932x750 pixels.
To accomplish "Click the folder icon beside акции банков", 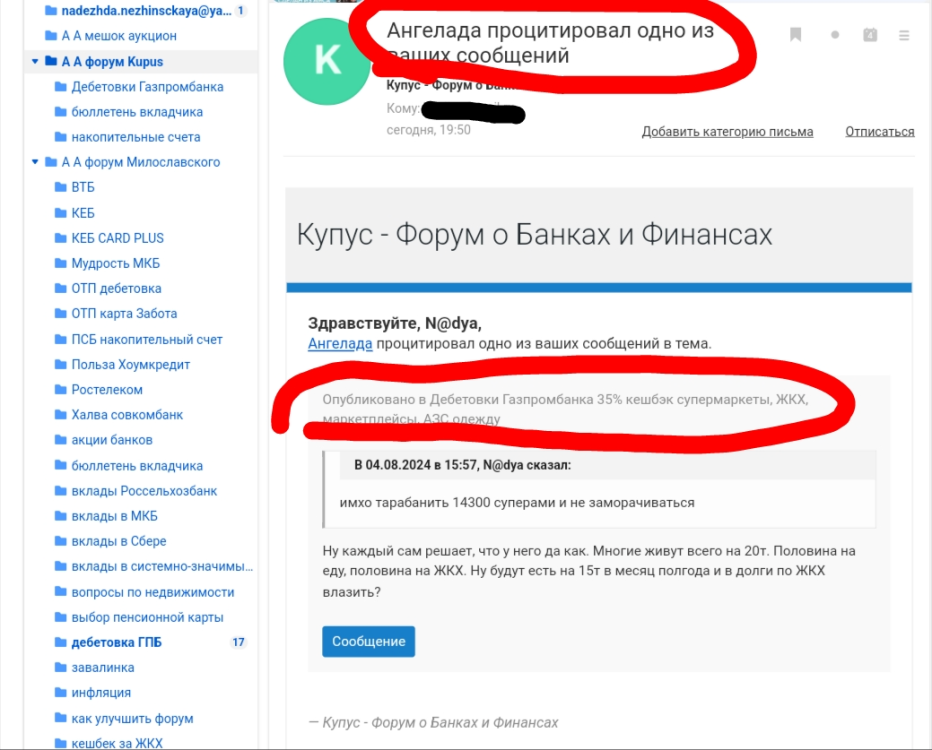I will (x=62, y=440).
